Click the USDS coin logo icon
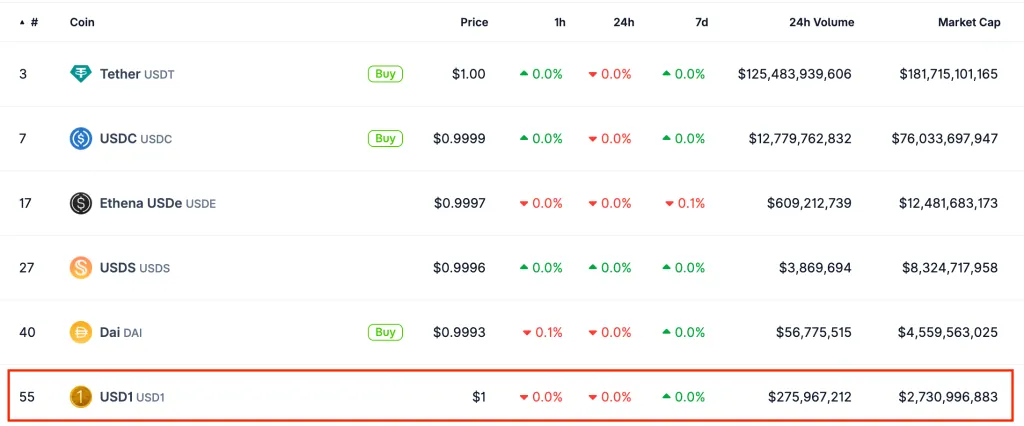The image size is (1024, 426). pos(81,268)
